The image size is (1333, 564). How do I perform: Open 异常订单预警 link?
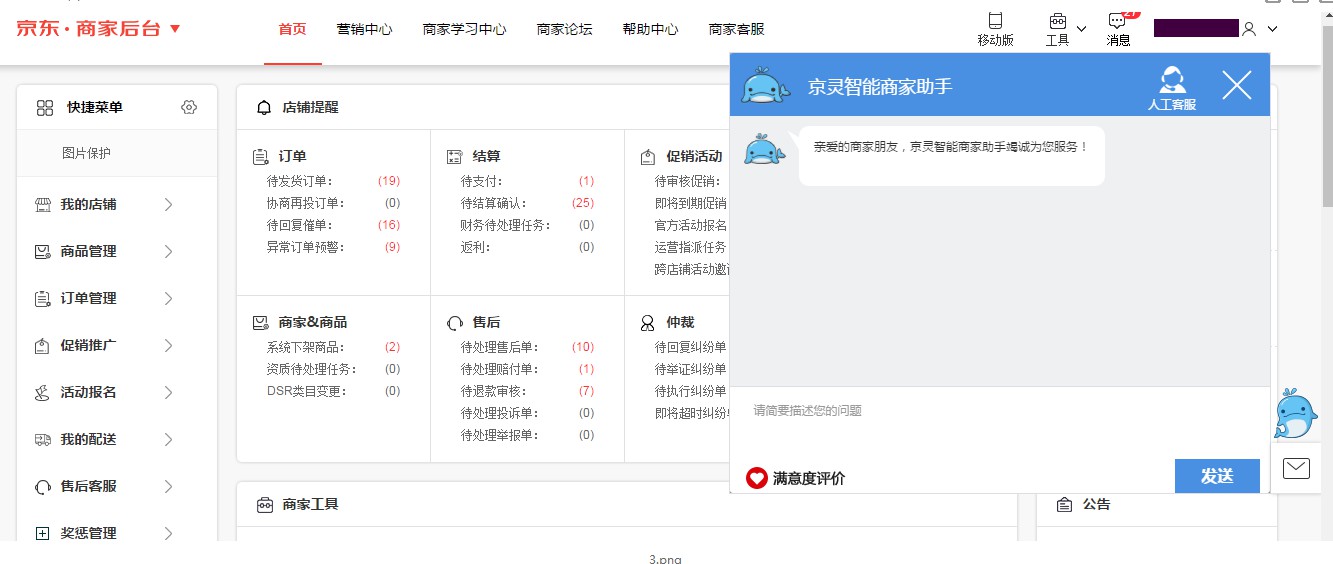pos(306,247)
